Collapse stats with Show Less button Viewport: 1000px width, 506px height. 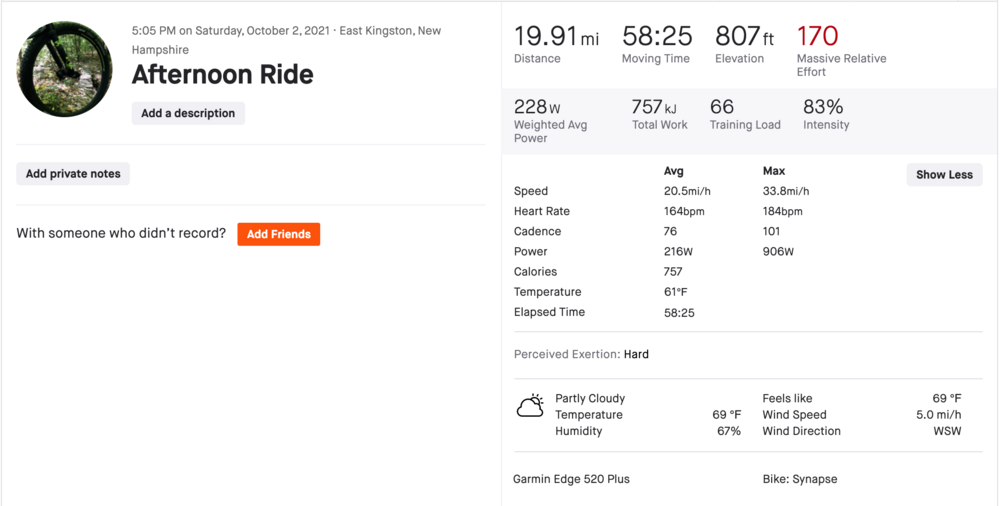944,174
